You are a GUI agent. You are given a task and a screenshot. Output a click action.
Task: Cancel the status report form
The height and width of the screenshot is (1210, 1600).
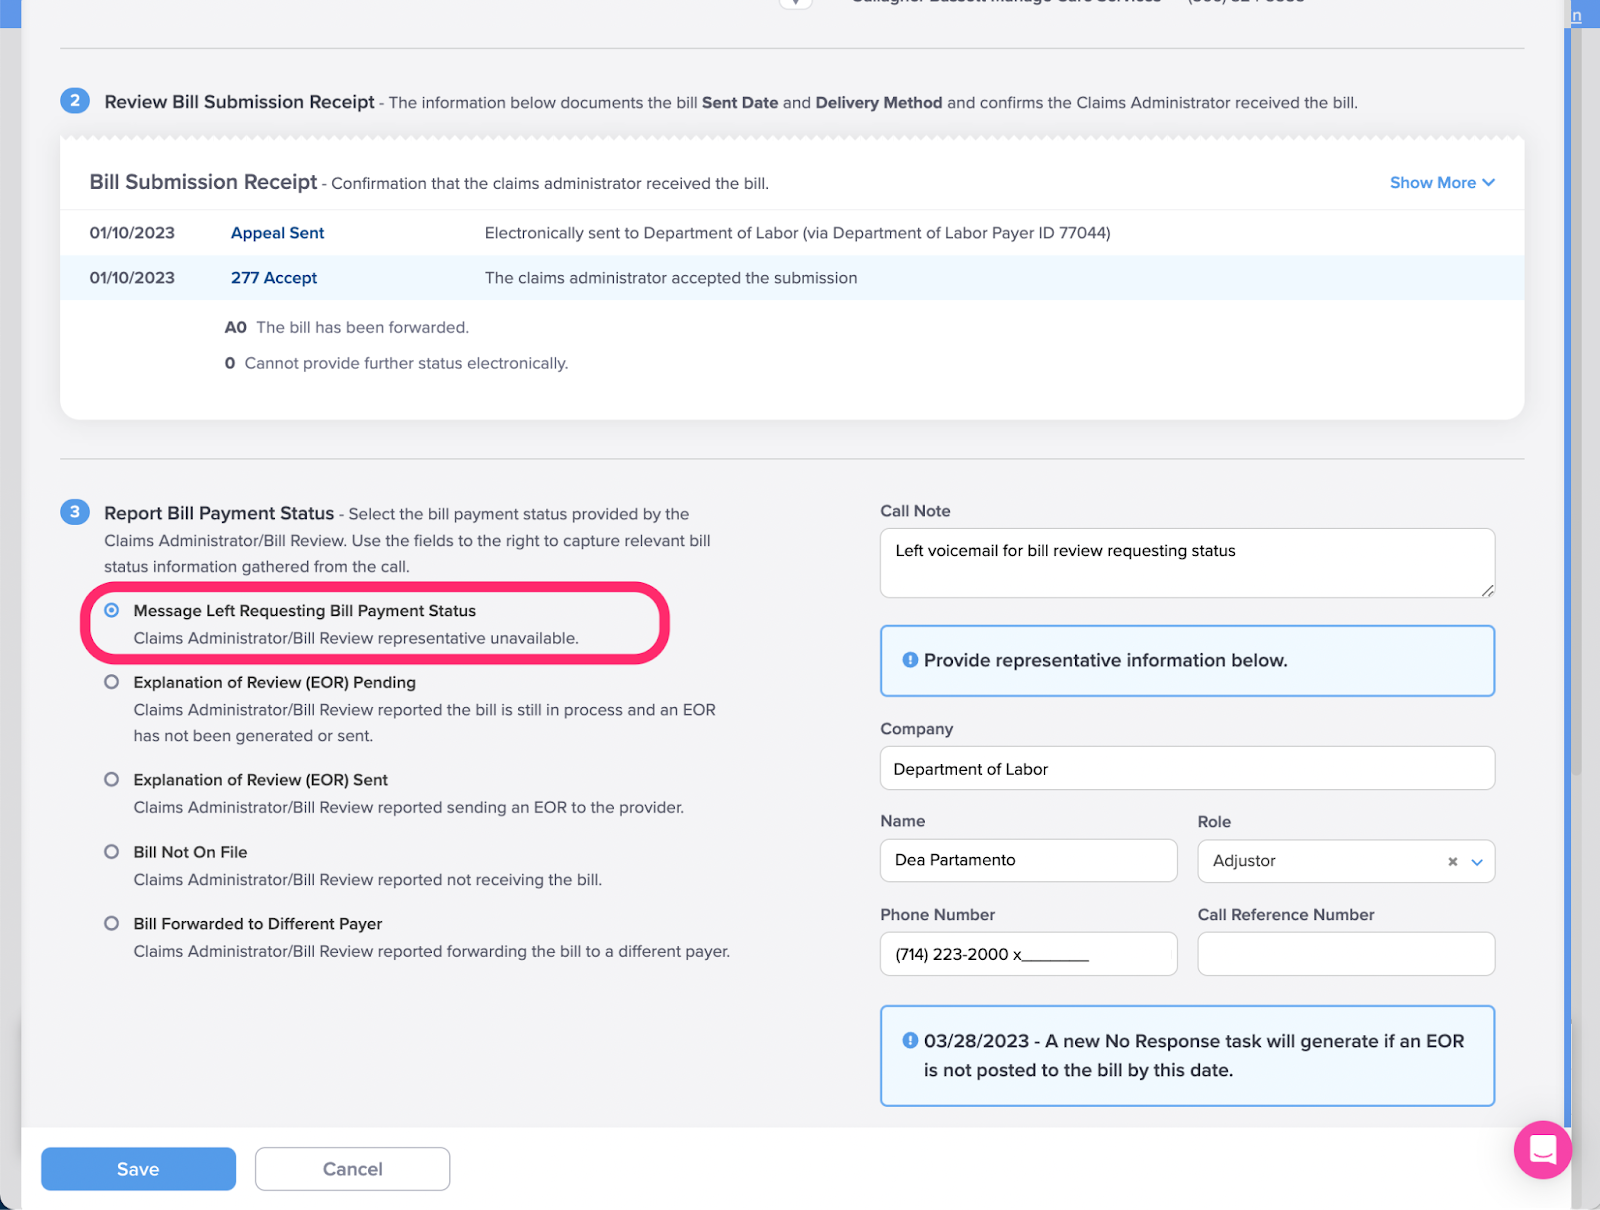click(352, 1169)
